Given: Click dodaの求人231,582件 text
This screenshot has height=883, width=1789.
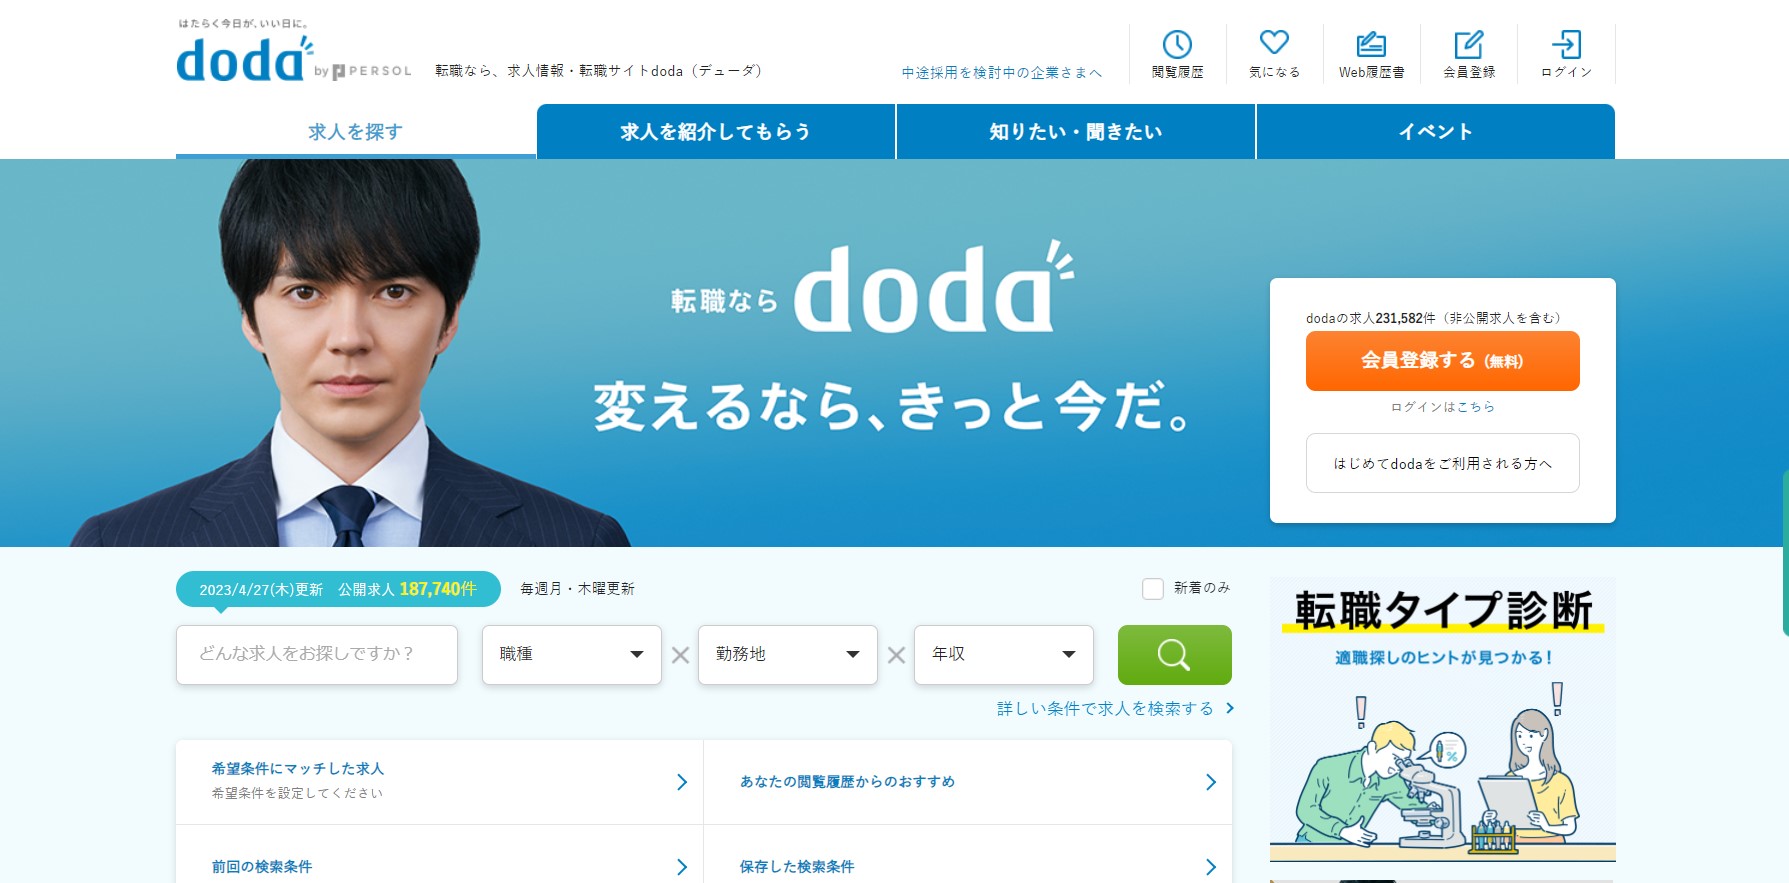Looking at the screenshot, I should tap(1433, 318).
